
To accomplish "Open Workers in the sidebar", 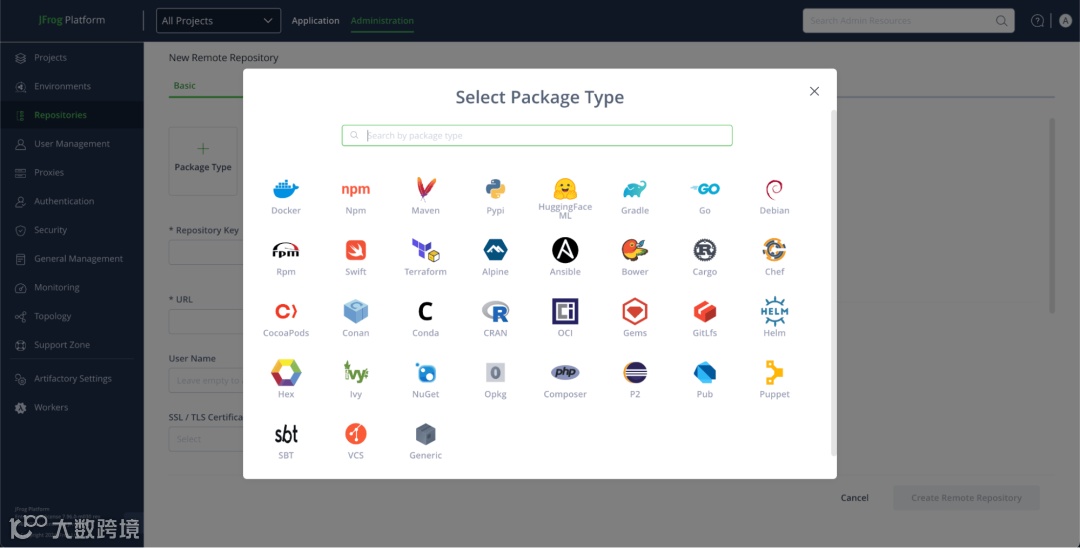I will coord(72,408).
